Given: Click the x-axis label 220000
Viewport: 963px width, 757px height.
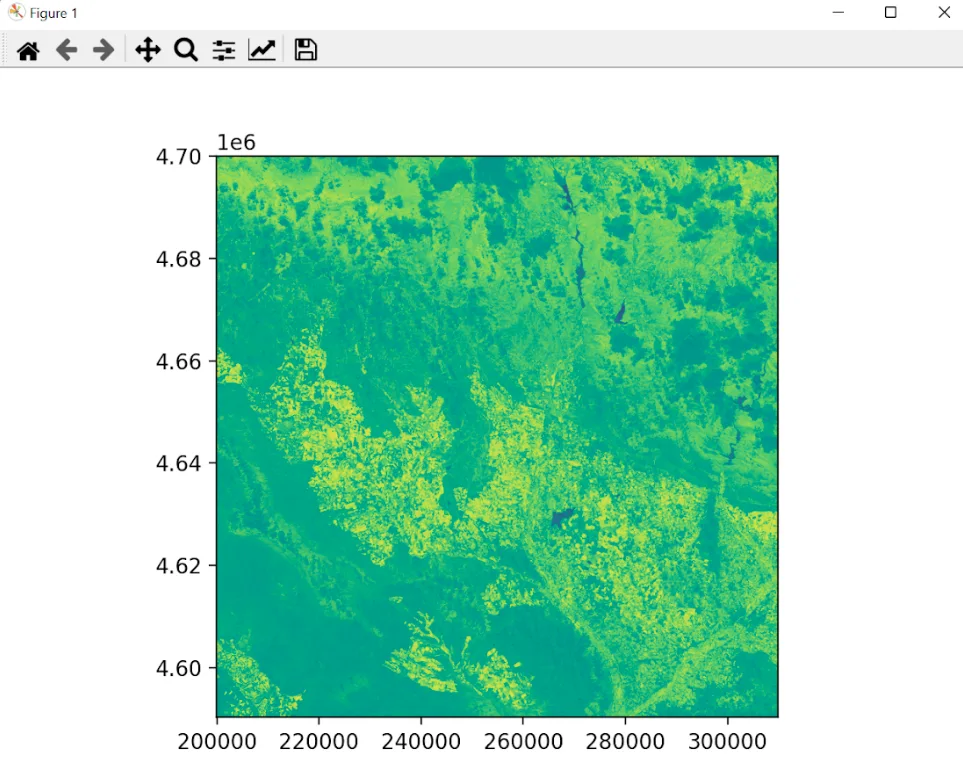Looking at the screenshot, I should pyautogui.click(x=319, y=742).
